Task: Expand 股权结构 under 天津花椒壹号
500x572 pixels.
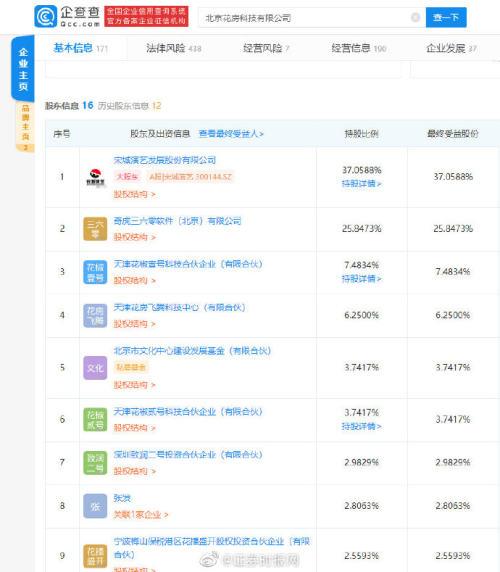Action: point(134,281)
